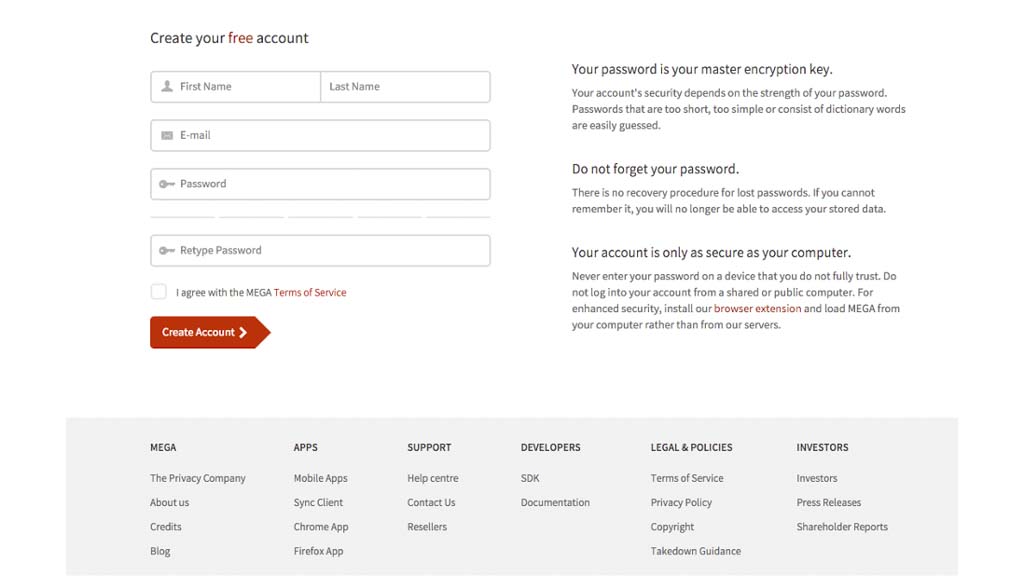The height and width of the screenshot is (576, 1024).
Task: Click the password strength indicator bar
Action: pyautogui.click(x=320, y=216)
